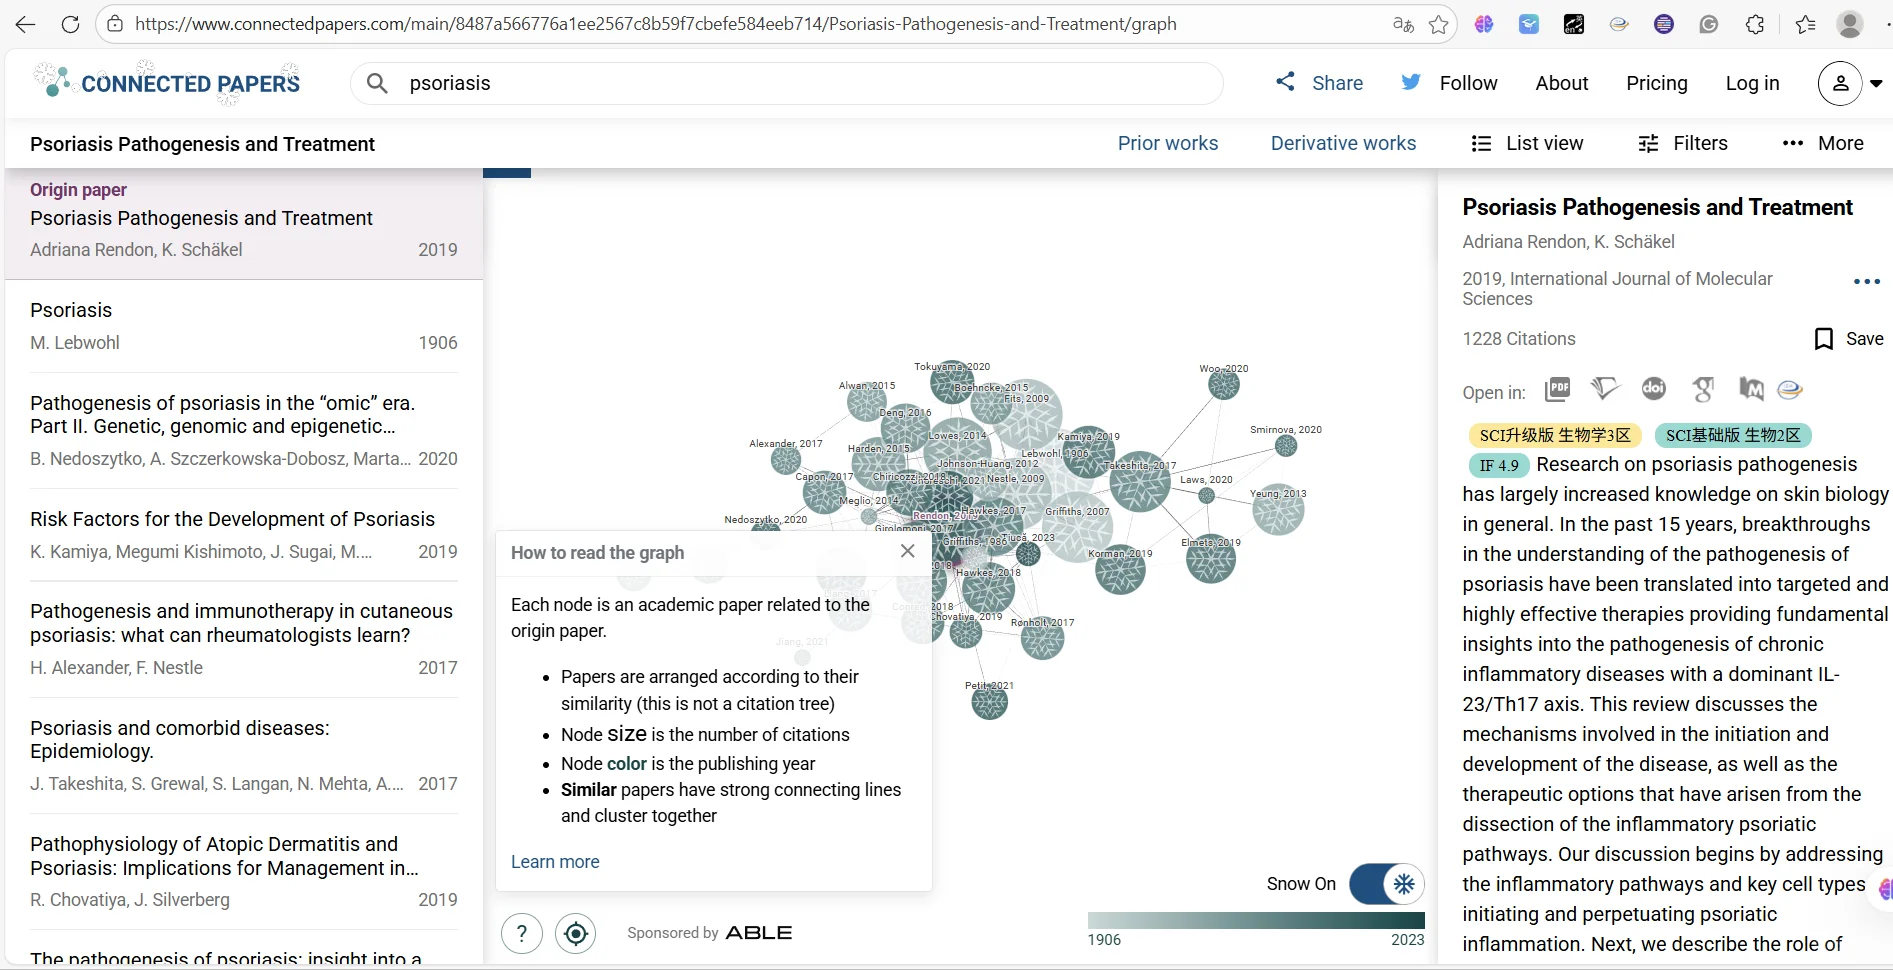Open the browser favorites list

tap(1805, 24)
